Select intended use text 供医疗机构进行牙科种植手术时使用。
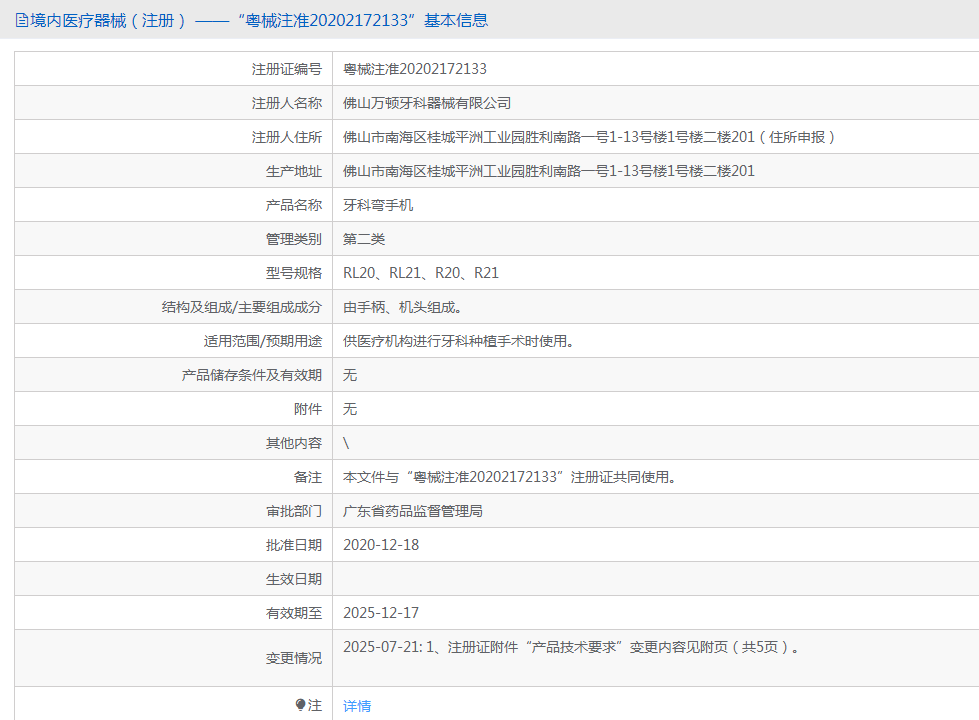This screenshot has width=979, height=720. (459, 341)
